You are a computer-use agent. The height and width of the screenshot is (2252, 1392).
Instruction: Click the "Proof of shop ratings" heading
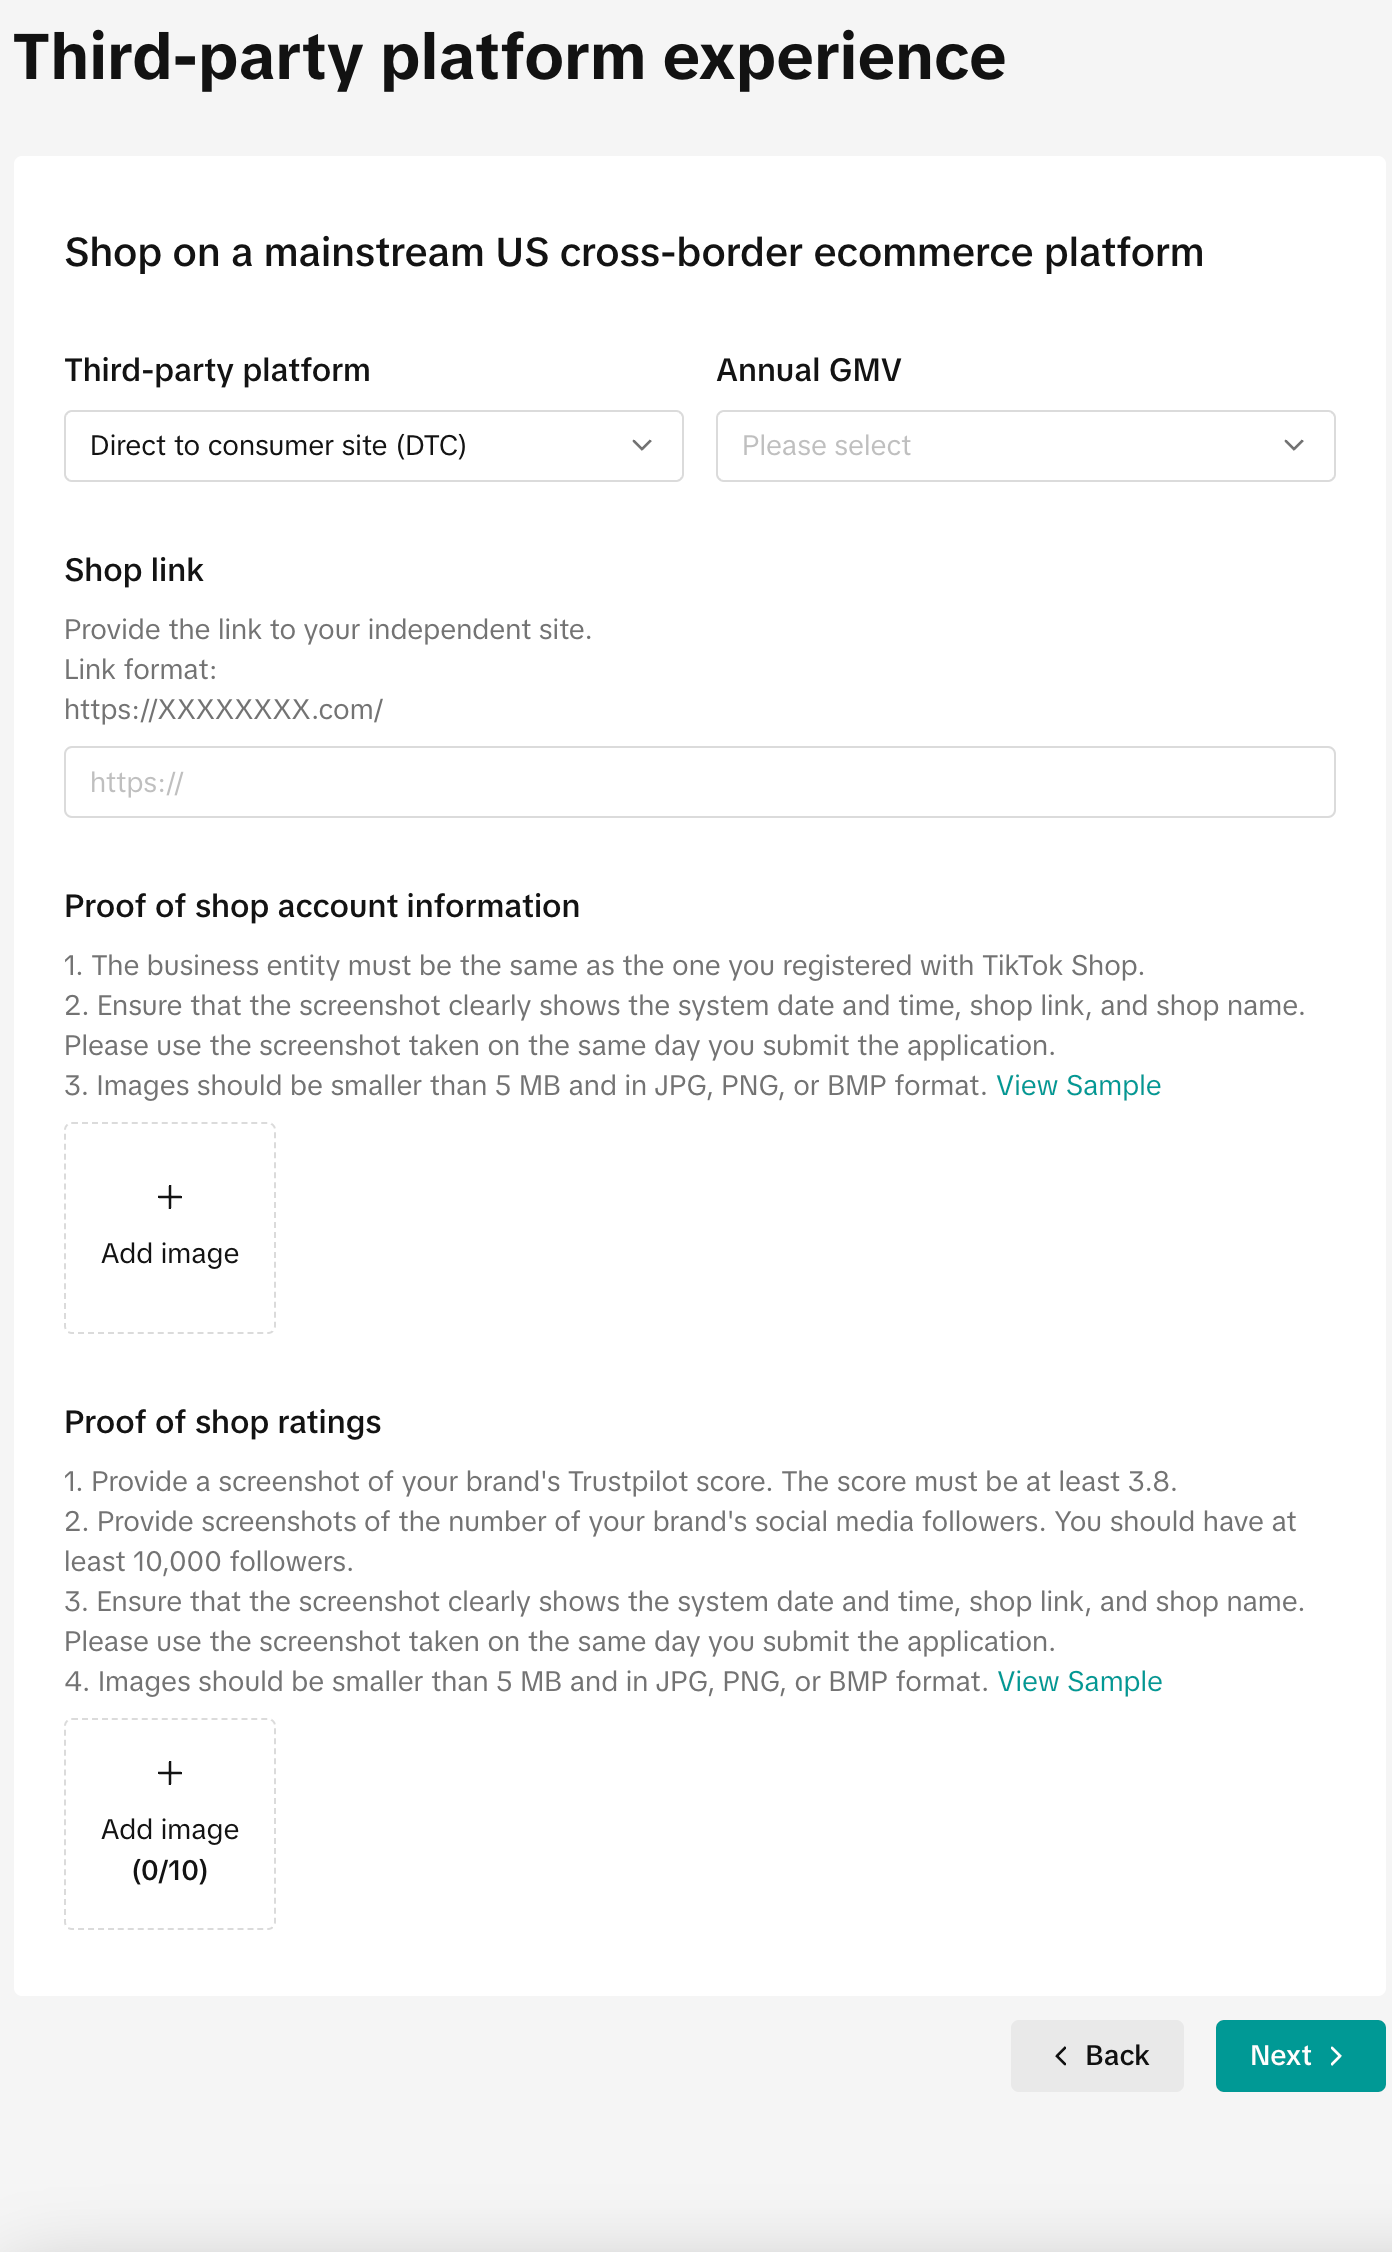coord(222,1423)
